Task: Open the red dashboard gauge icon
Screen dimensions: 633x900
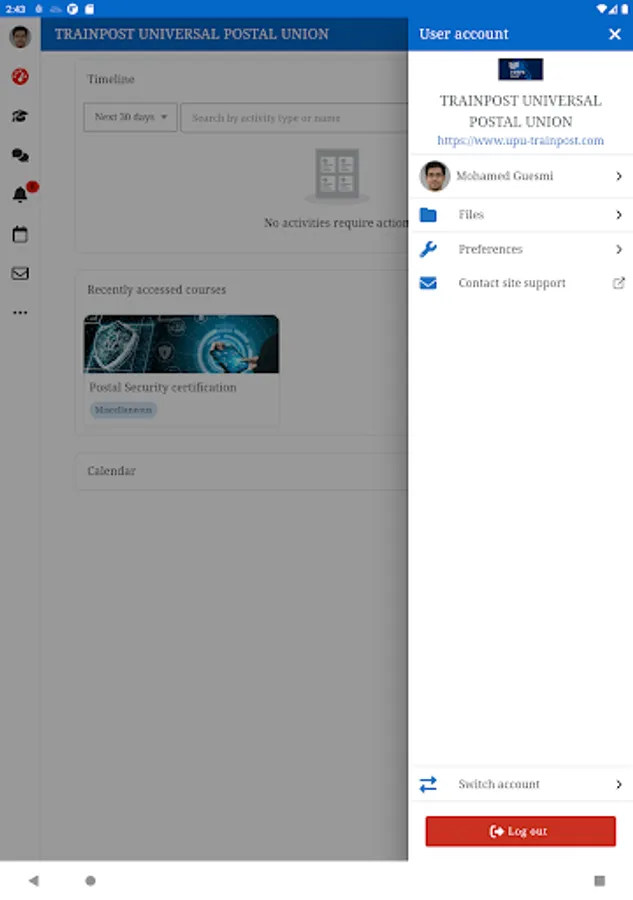Action: click(20, 76)
